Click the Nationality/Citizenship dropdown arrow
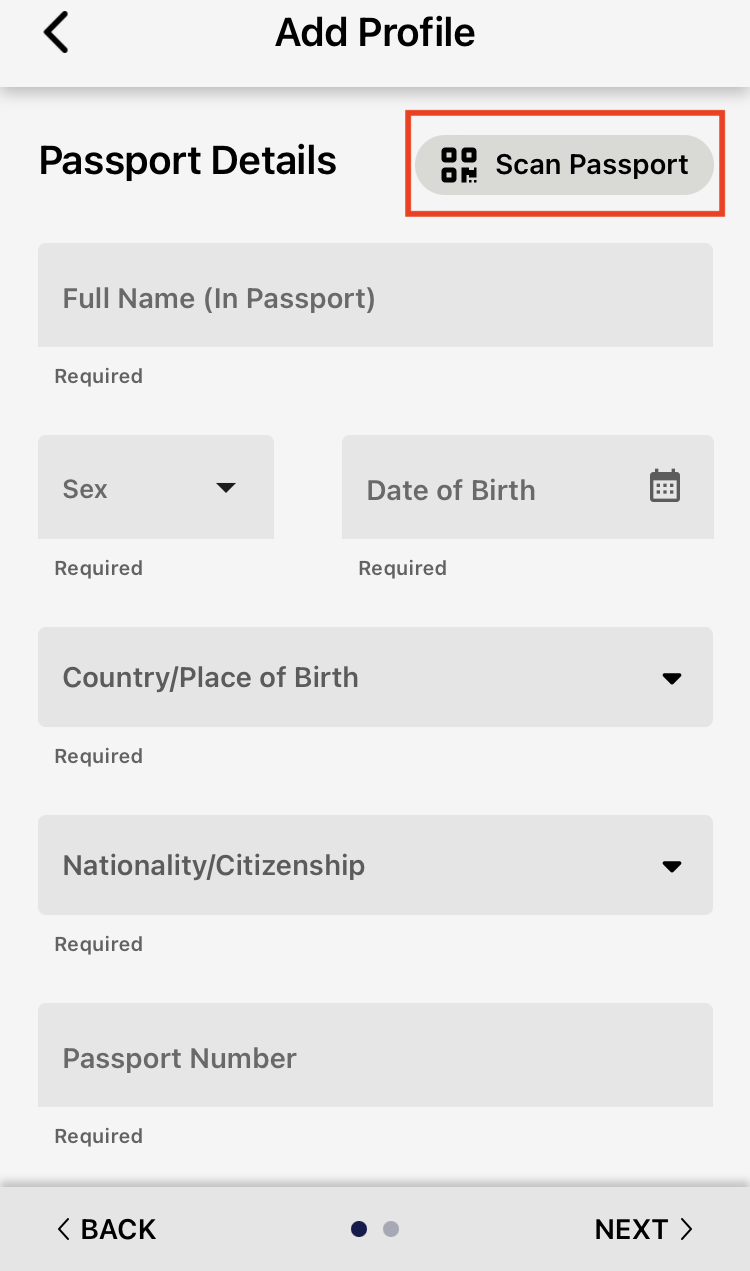750x1271 pixels. click(672, 866)
